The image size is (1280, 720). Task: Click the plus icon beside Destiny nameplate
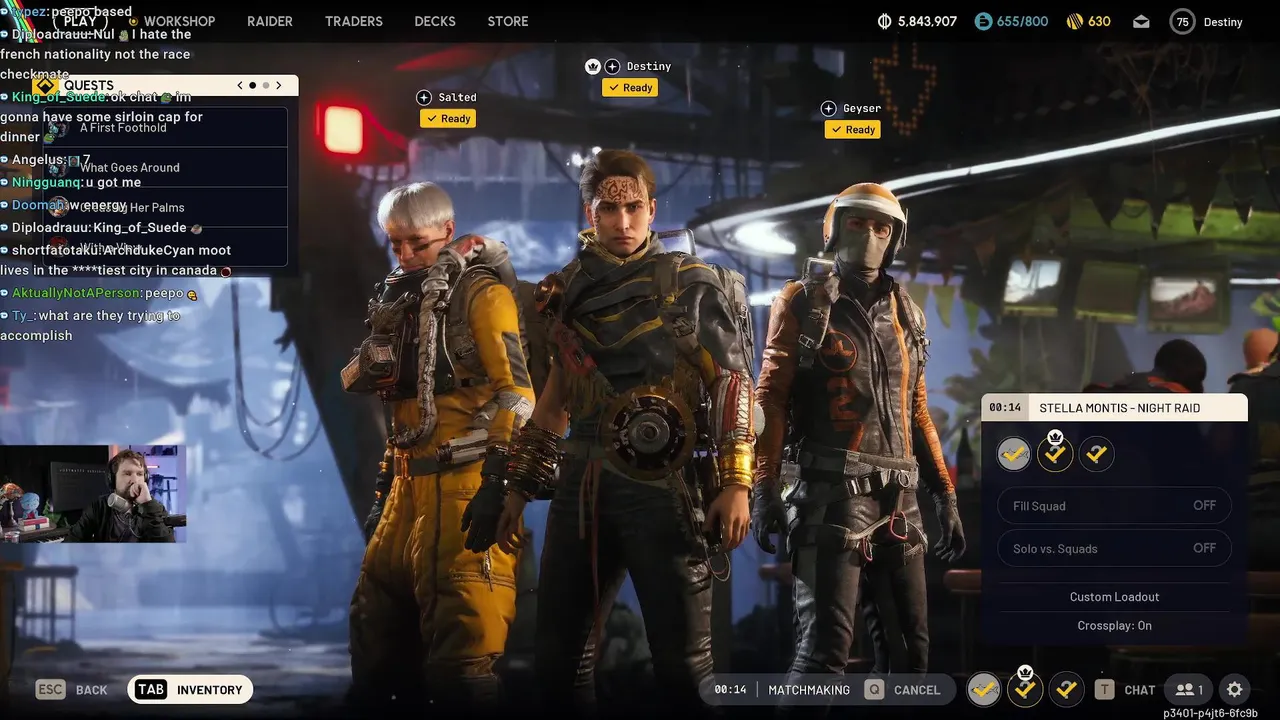[x=612, y=66]
